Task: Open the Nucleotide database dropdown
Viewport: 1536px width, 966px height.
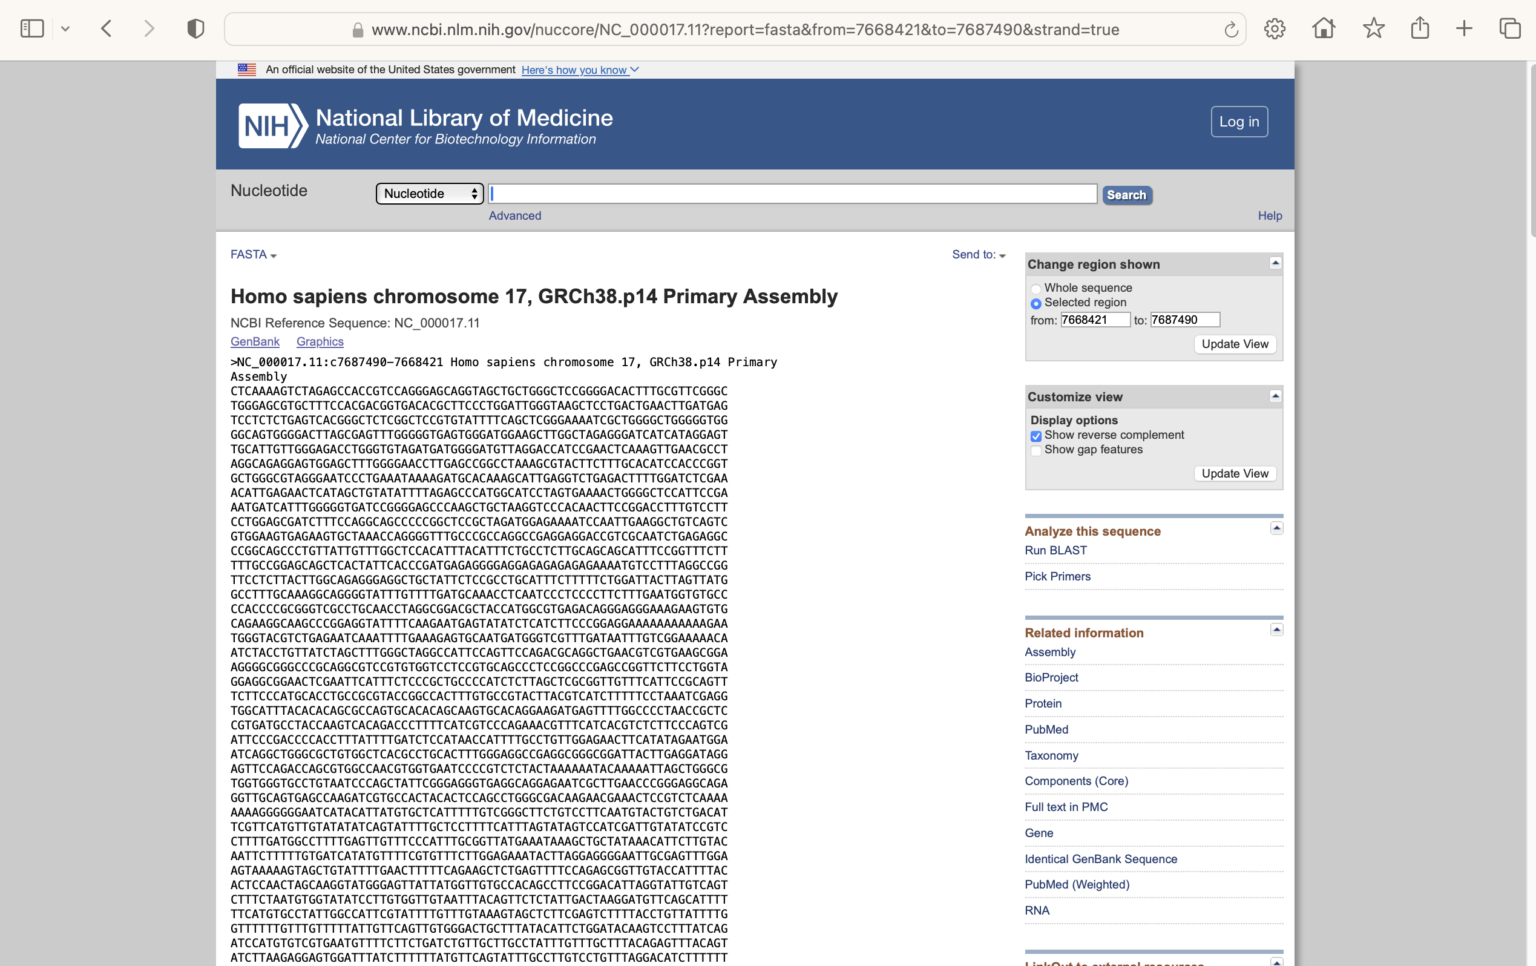Action: 429,193
